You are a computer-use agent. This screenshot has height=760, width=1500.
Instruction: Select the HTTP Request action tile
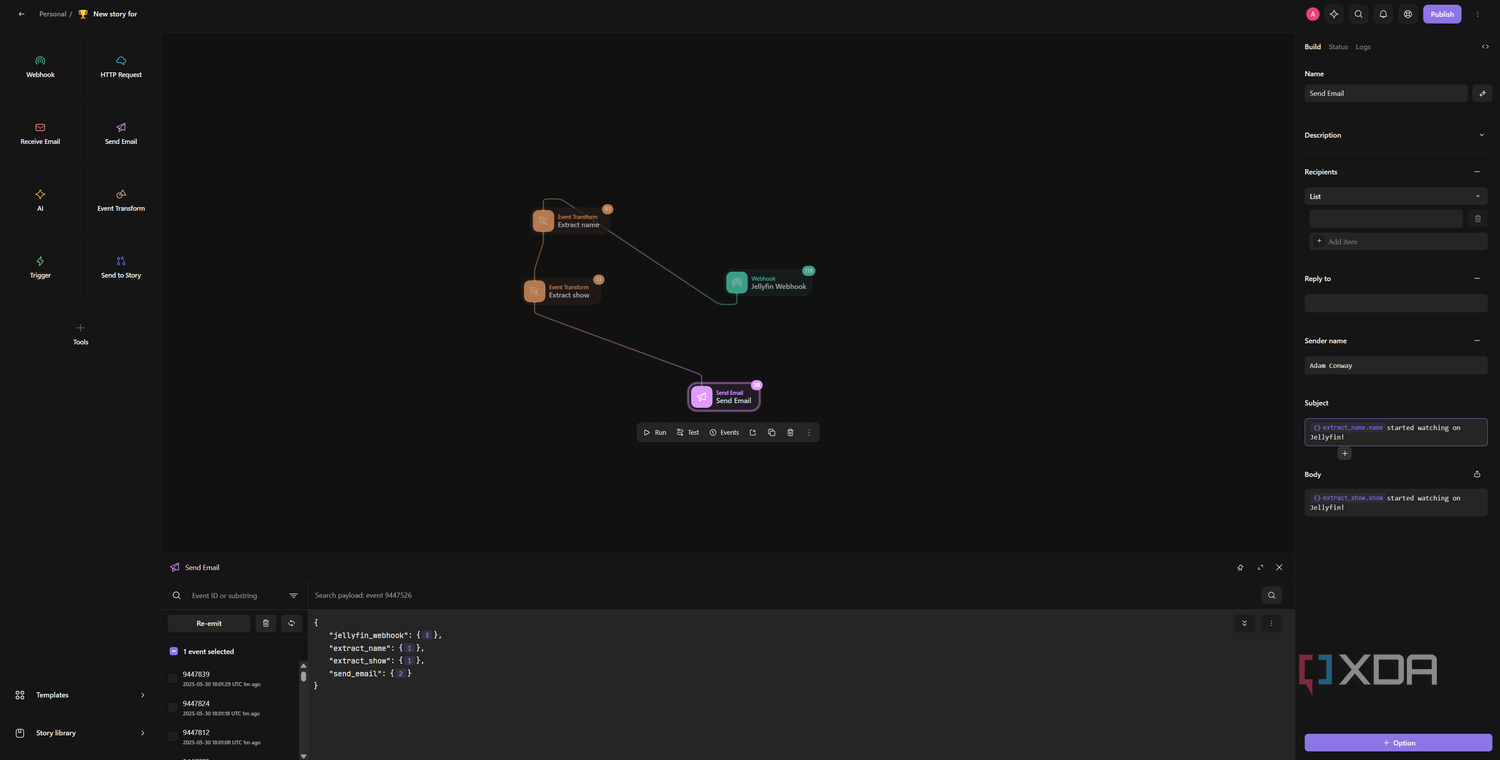click(121, 67)
